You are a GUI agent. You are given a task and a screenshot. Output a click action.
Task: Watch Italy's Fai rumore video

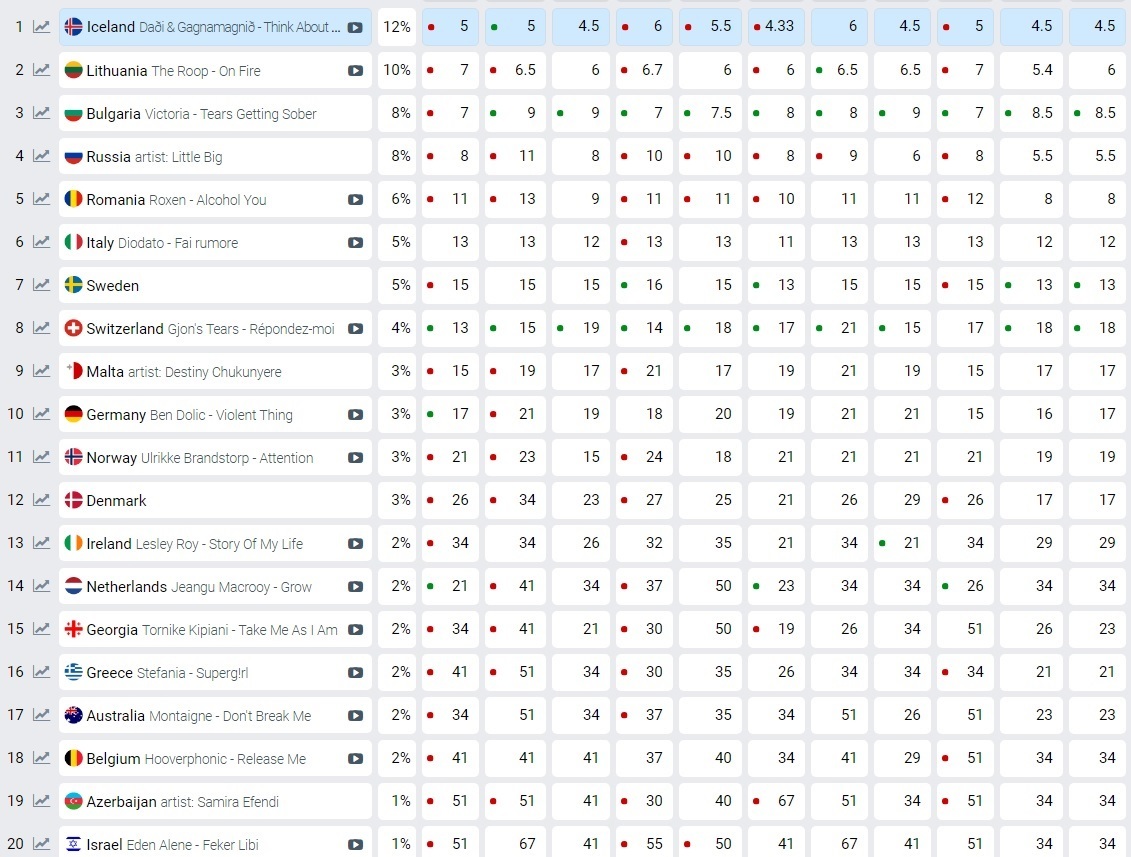355,243
